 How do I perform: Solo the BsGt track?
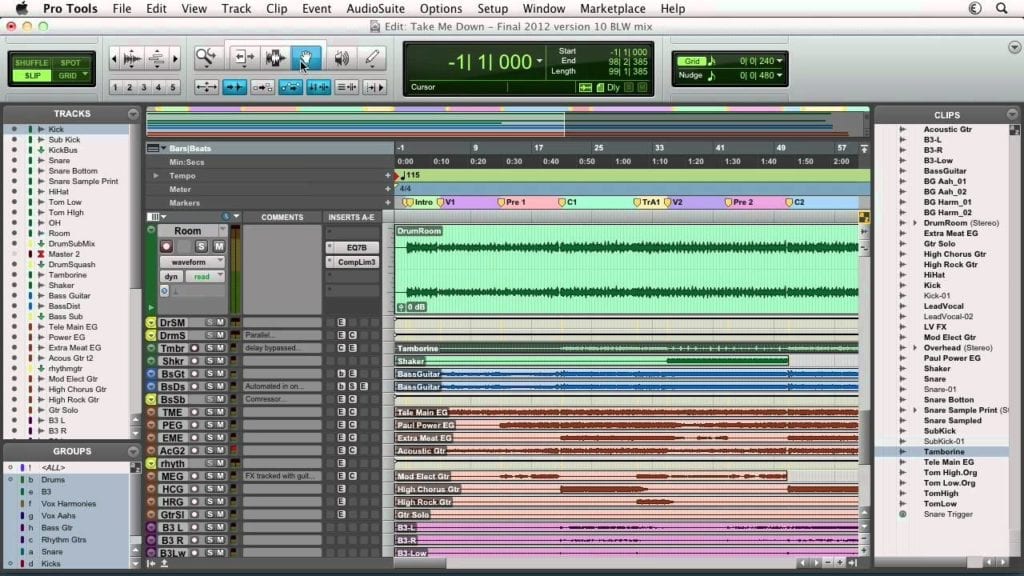[210, 374]
